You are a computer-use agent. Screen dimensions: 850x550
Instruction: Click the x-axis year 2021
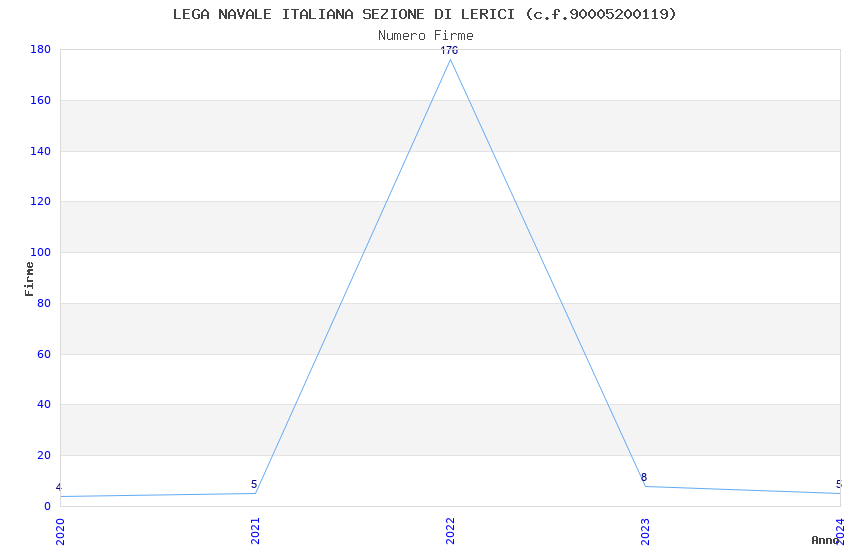(x=255, y=532)
